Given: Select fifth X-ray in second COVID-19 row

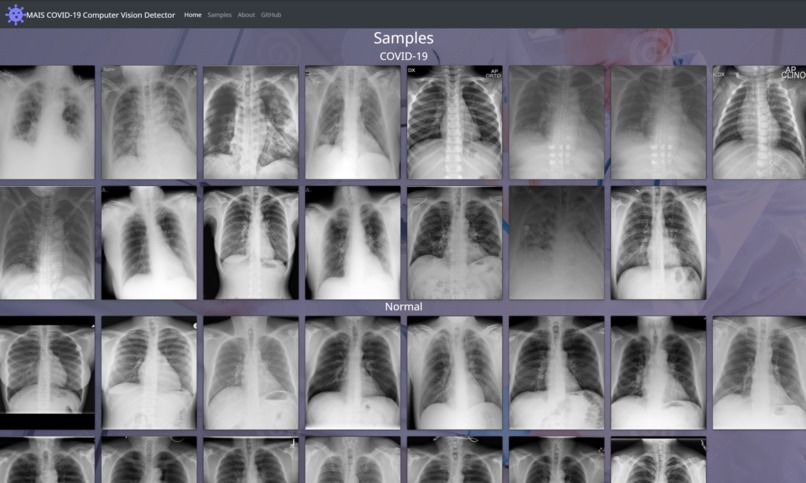Looking at the screenshot, I should (x=454, y=243).
